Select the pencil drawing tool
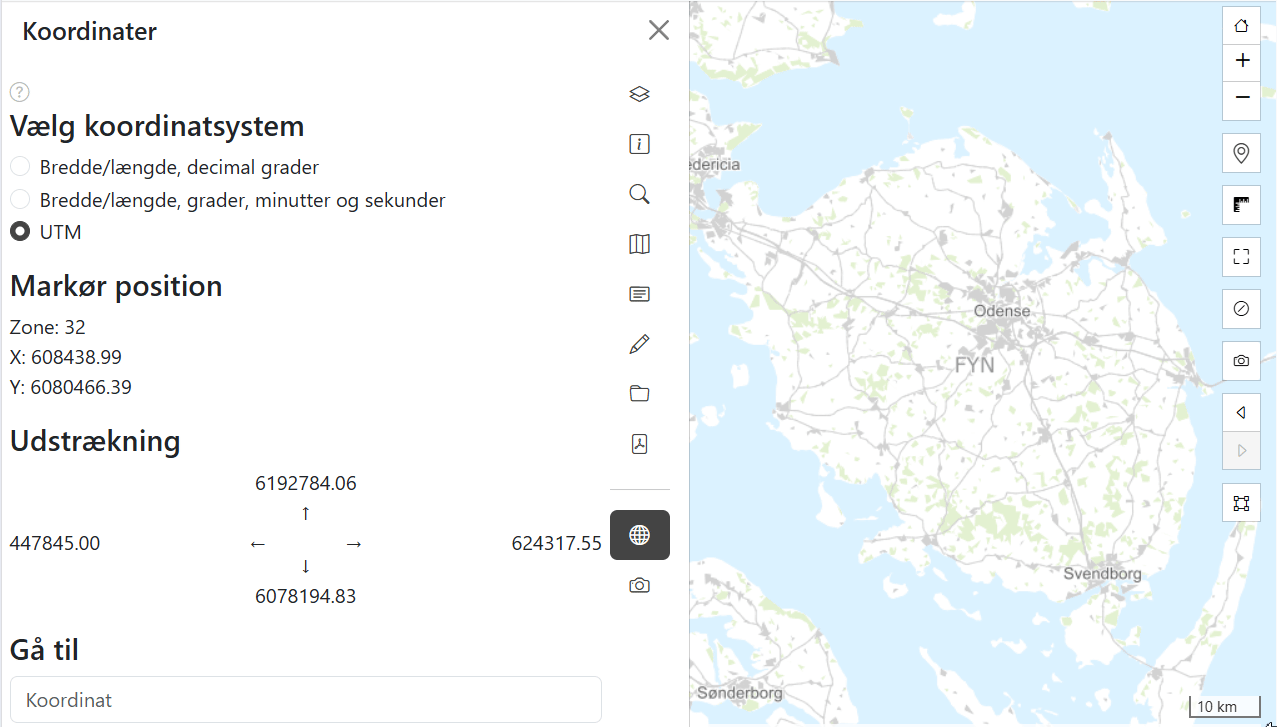 click(x=640, y=344)
